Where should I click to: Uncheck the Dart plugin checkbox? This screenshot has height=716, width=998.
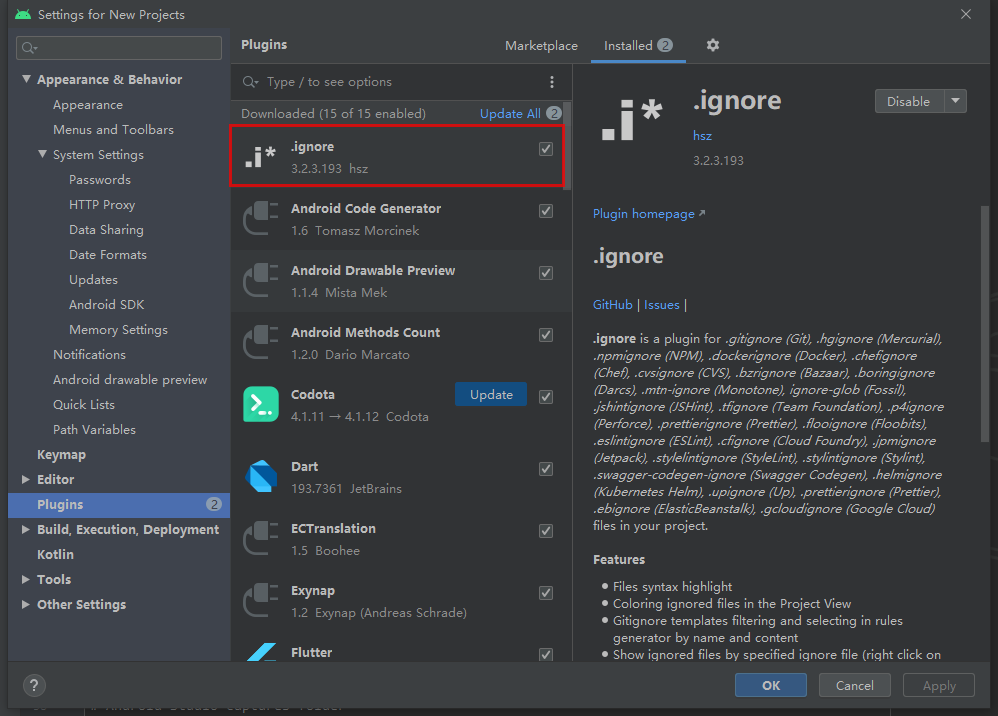546,469
